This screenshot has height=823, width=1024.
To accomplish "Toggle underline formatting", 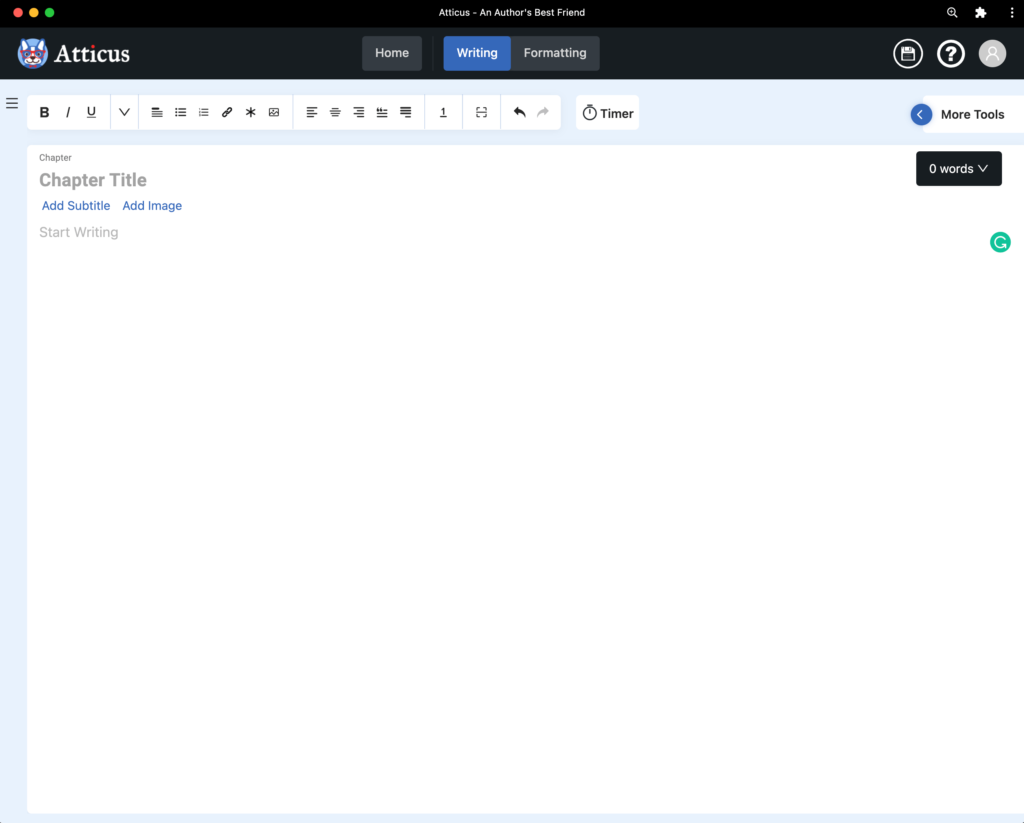I will pyautogui.click(x=91, y=112).
